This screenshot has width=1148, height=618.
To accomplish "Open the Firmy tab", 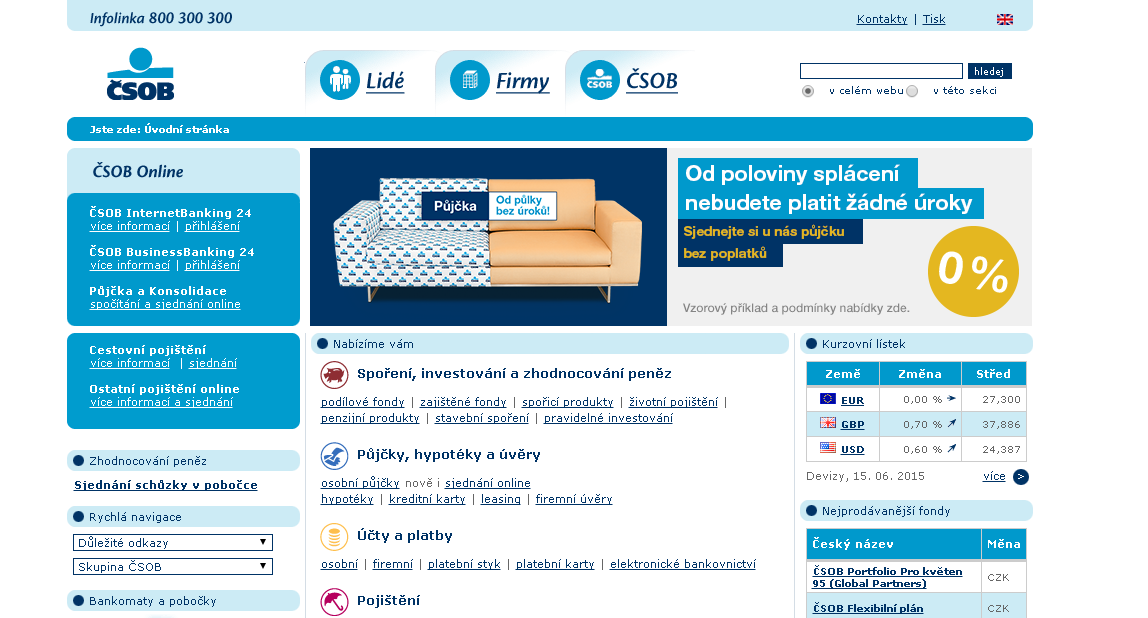I will (522, 81).
